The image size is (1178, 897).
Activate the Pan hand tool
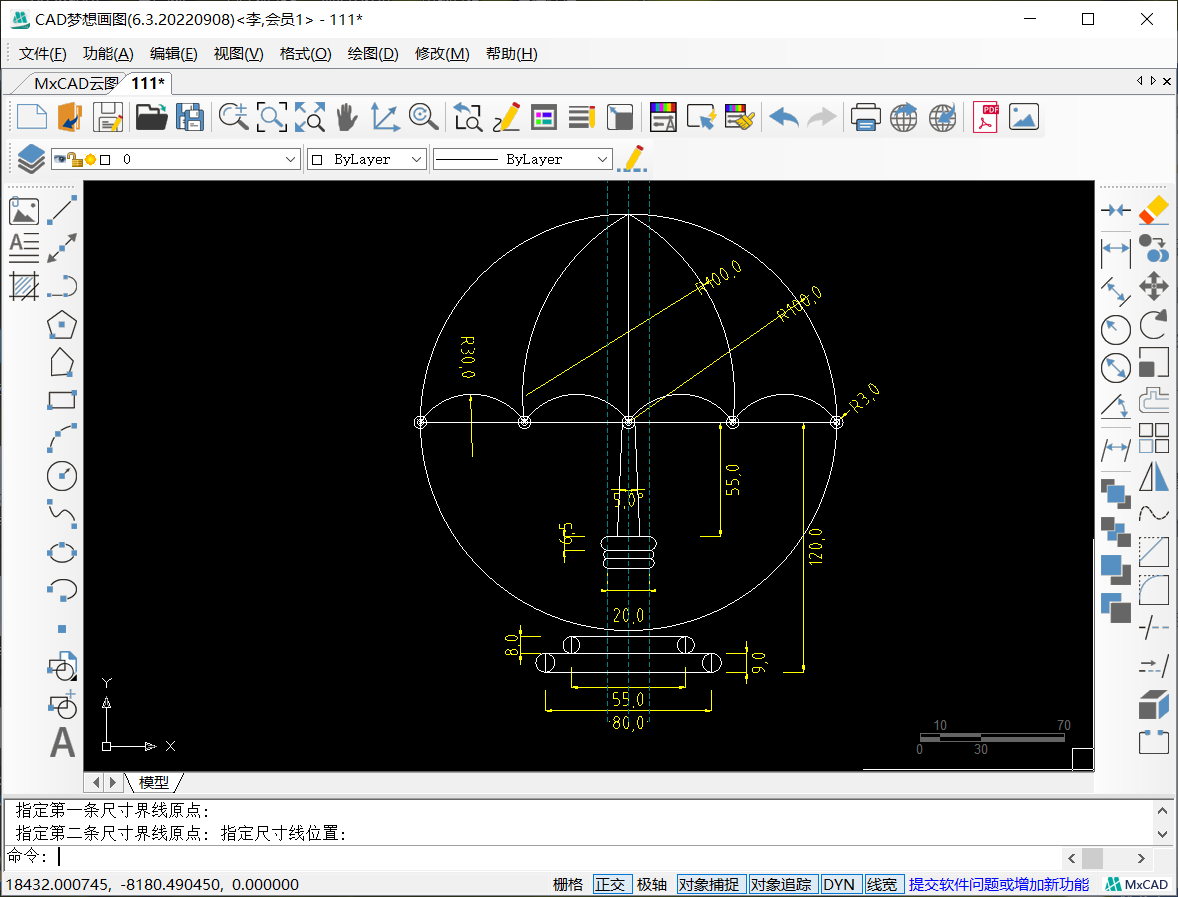click(346, 118)
